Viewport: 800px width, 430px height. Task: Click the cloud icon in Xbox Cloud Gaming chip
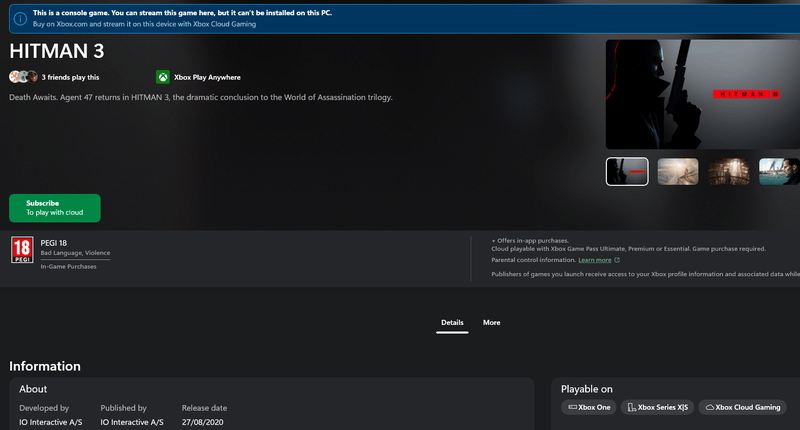[x=710, y=407]
